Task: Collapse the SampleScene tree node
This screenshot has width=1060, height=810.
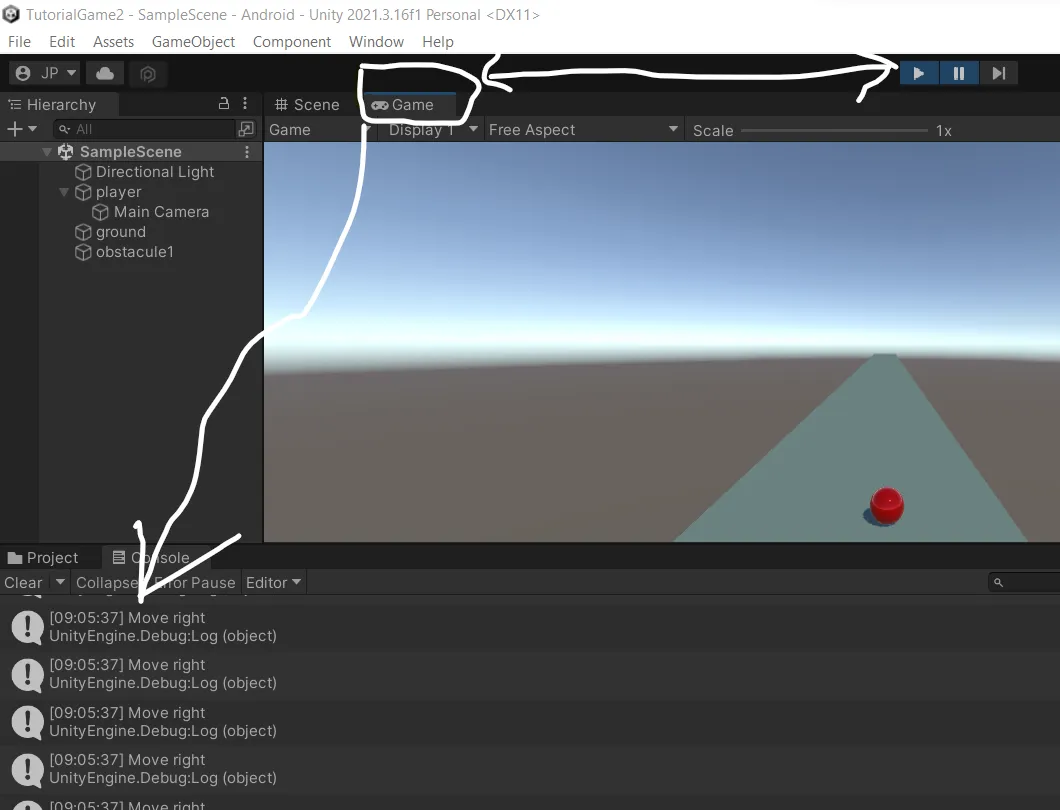Action: click(x=47, y=152)
